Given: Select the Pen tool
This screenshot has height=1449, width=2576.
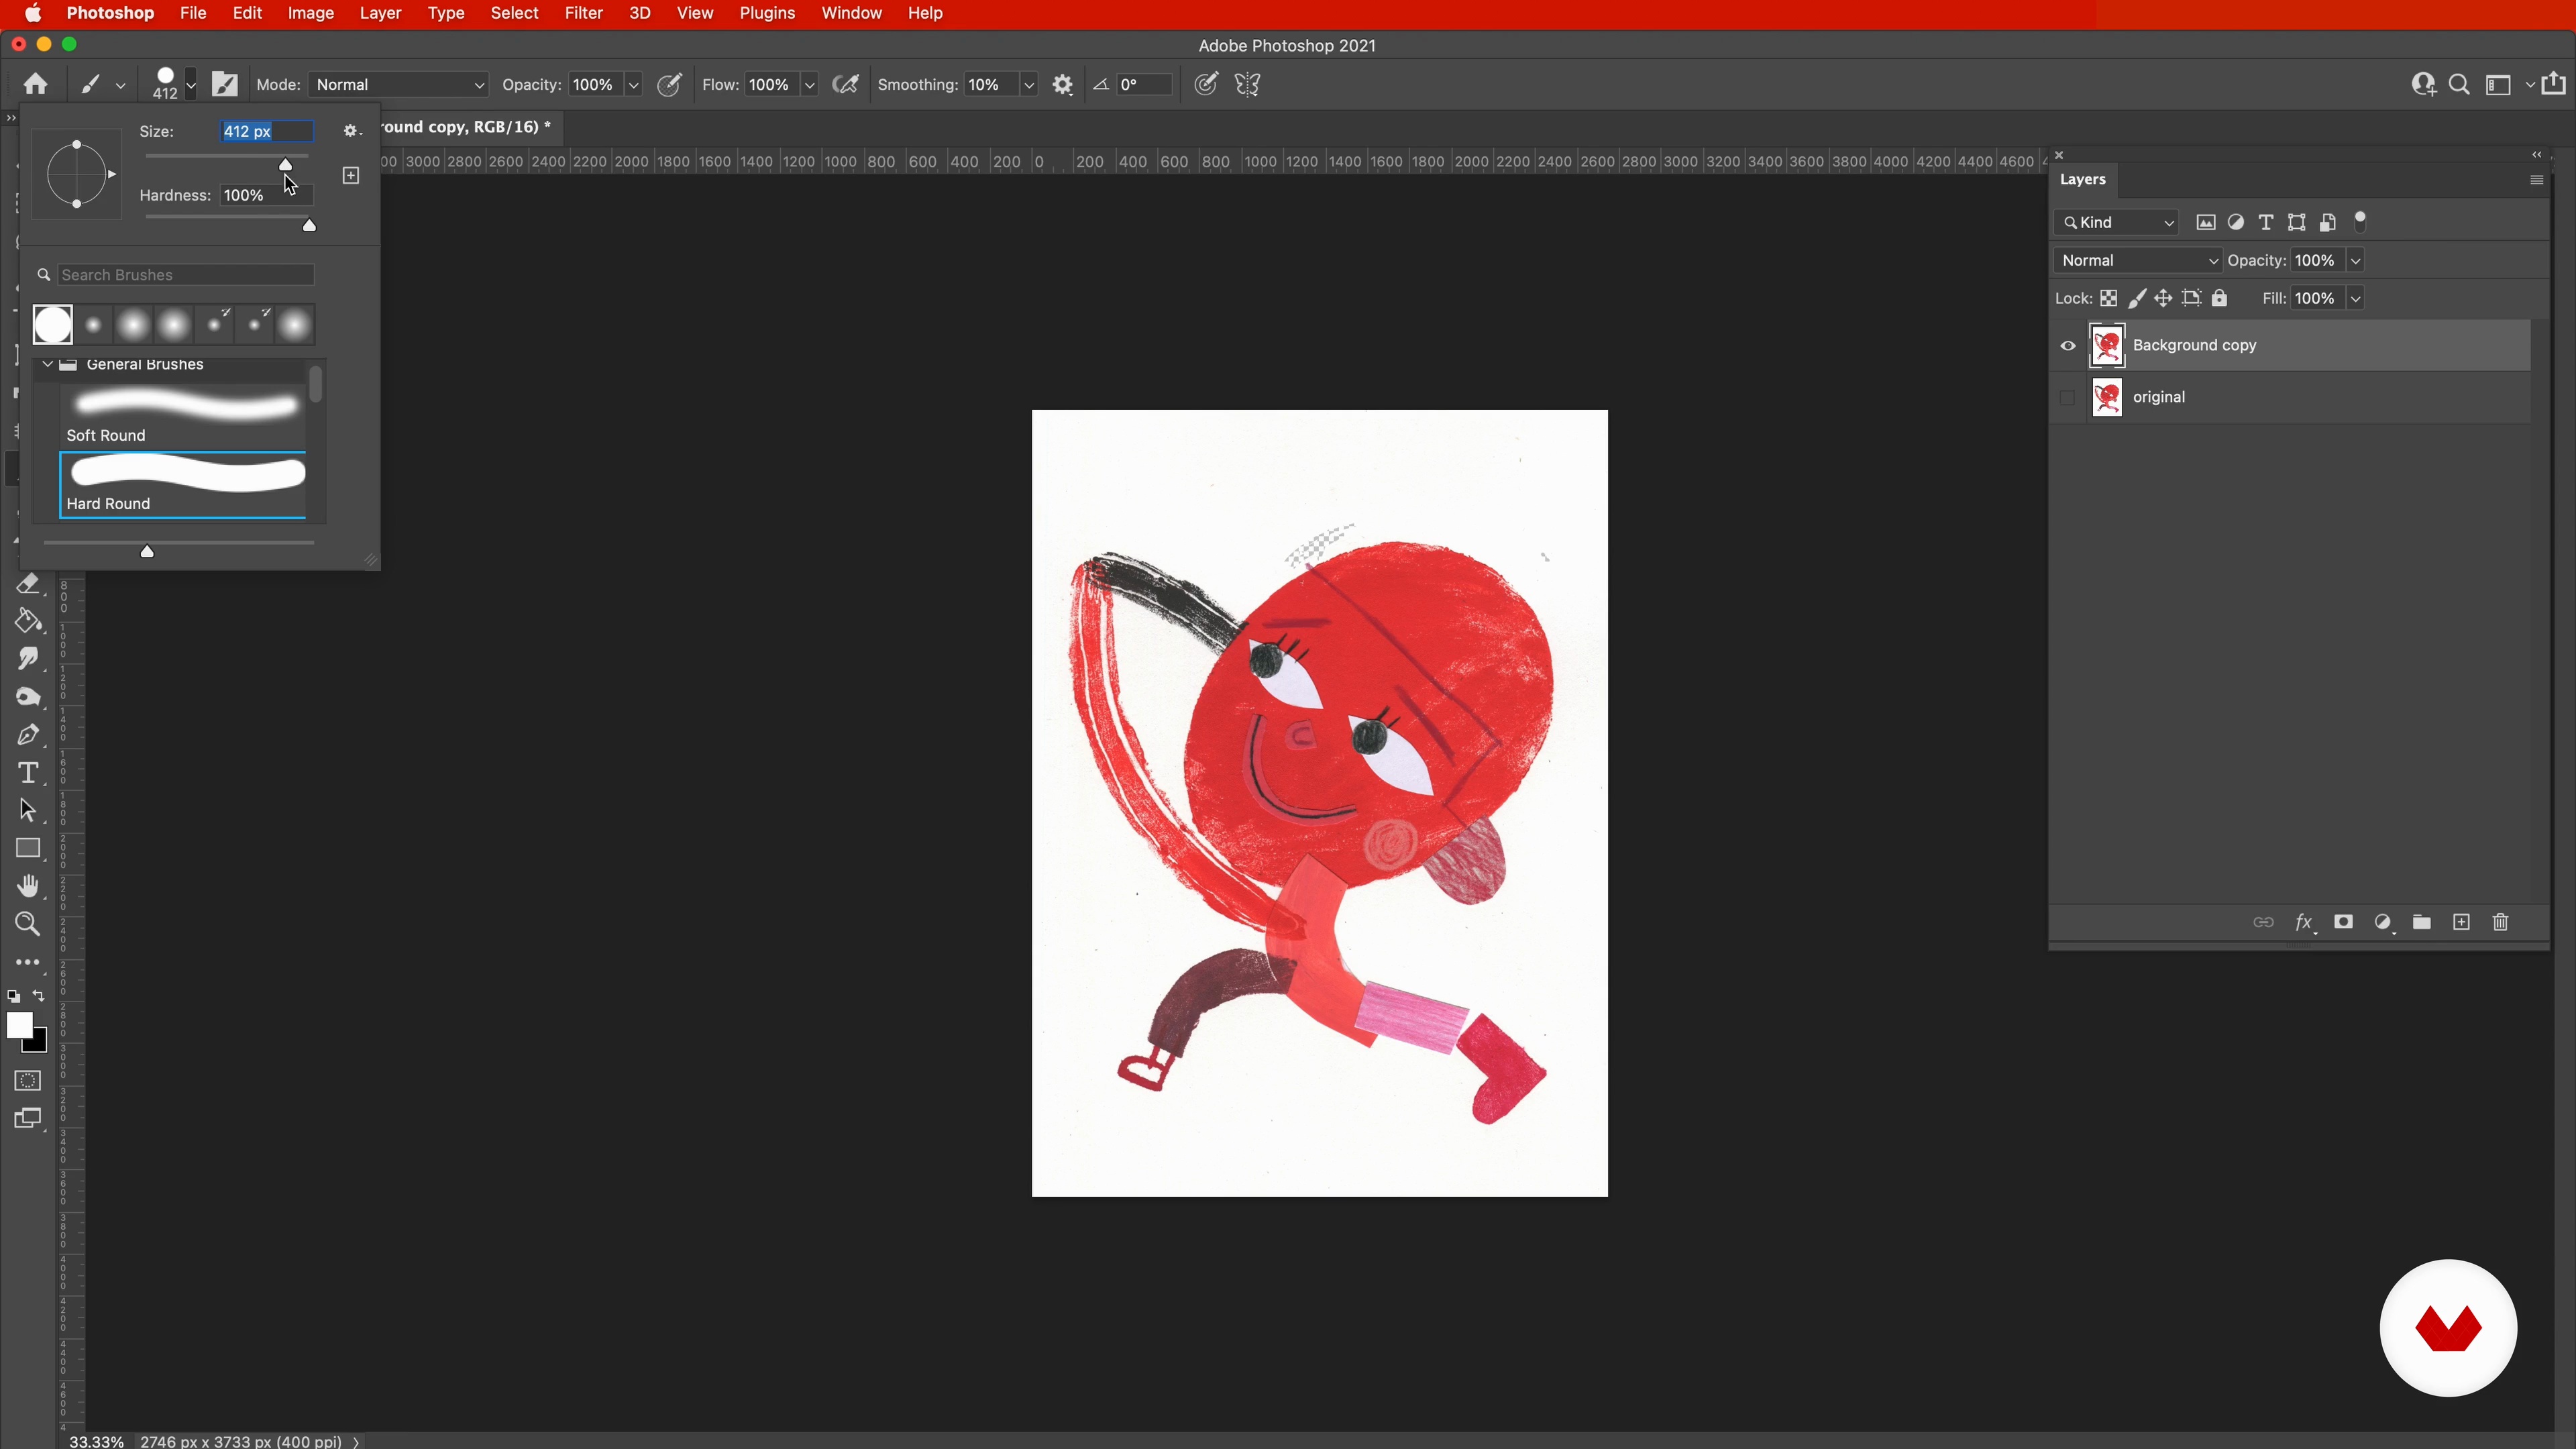Looking at the screenshot, I should (28, 735).
